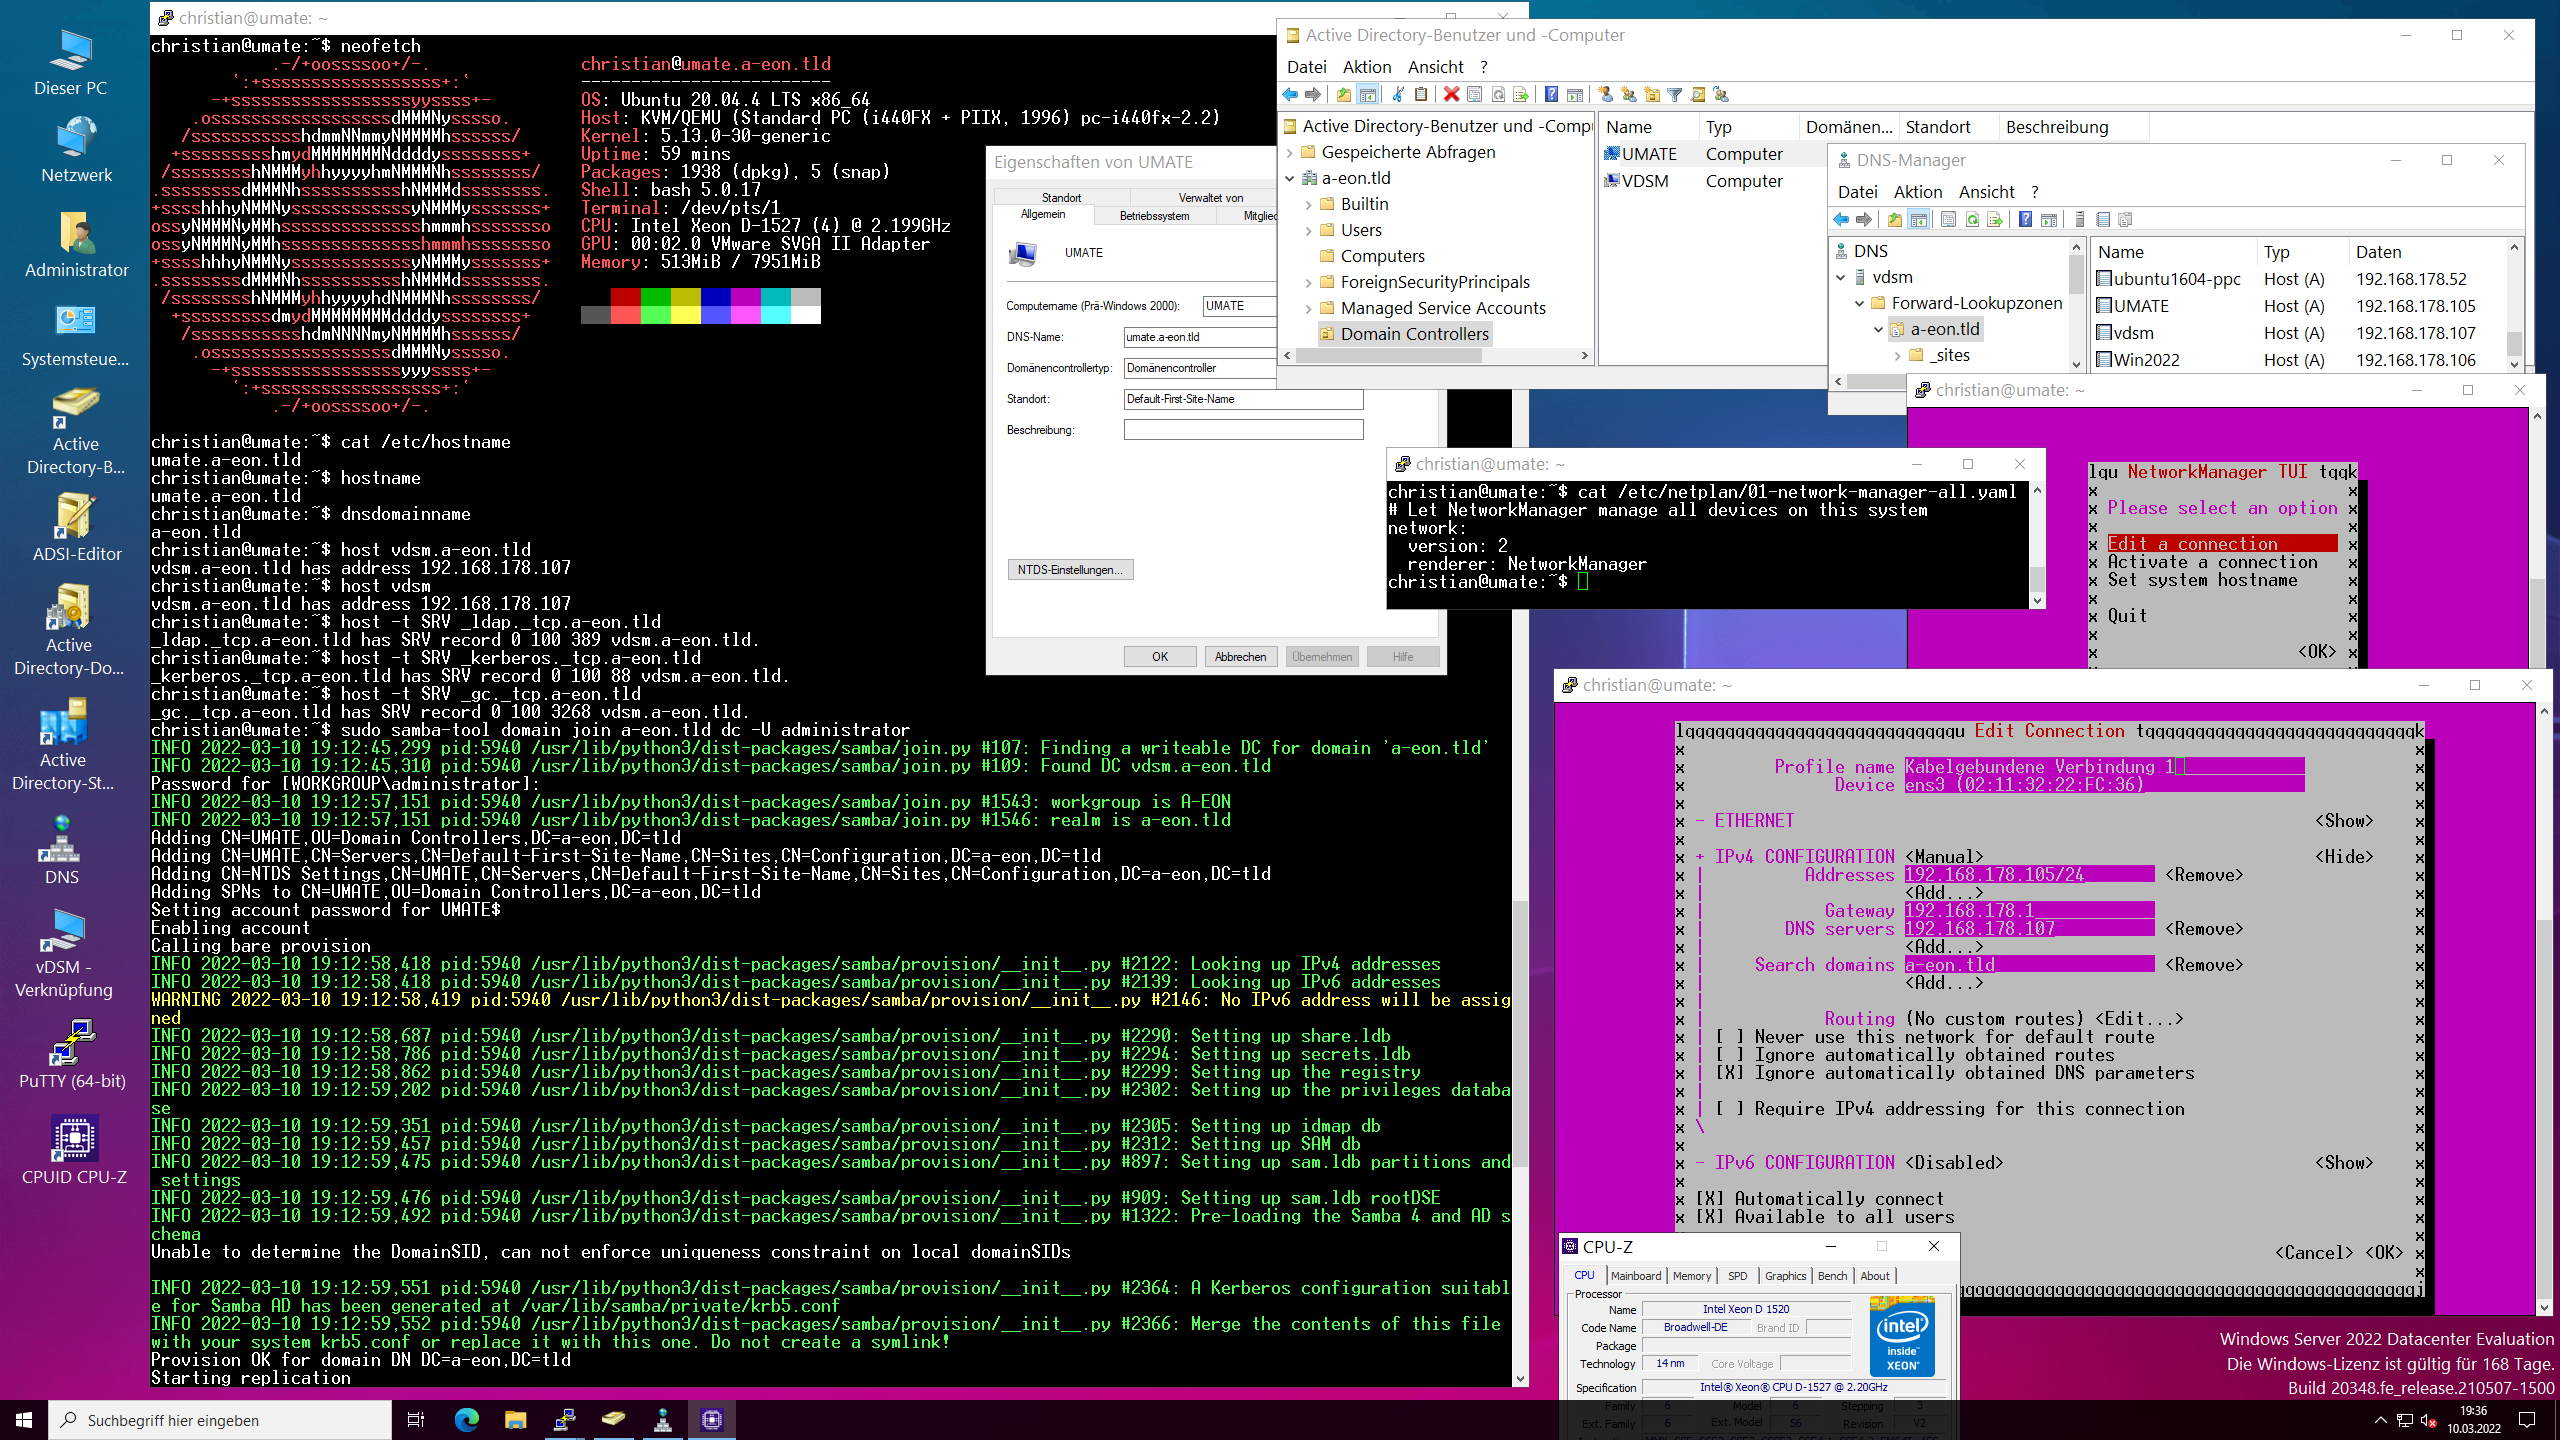Screen dimensions: 2560x1440
Task: Uncheck 'Ignore automatically obtained DNS parameters'
Action: tap(1955, 1073)
